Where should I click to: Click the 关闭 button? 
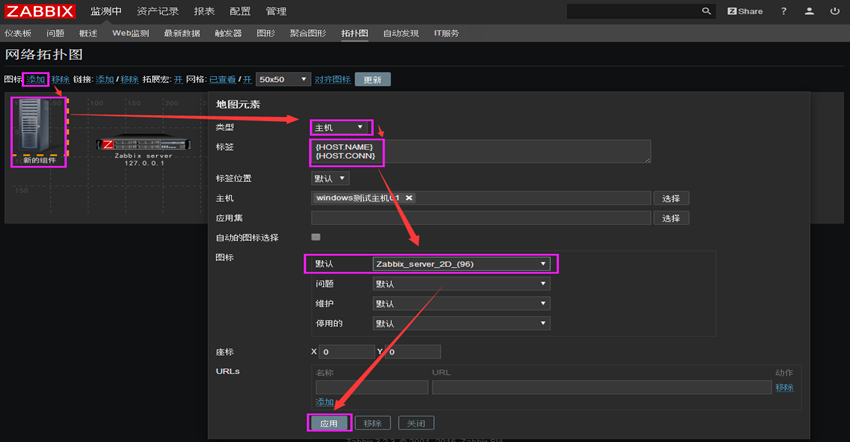(x=416, y=423)
